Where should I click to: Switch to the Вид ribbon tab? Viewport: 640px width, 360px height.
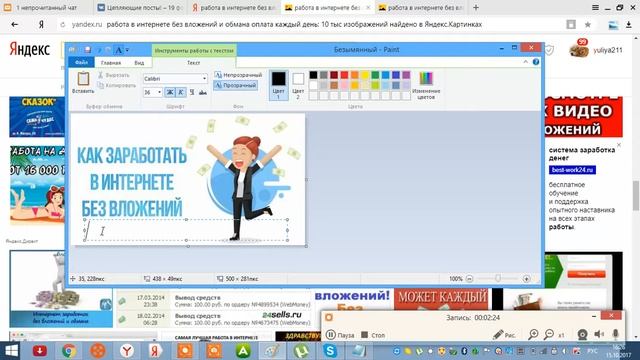coord(139,63)
